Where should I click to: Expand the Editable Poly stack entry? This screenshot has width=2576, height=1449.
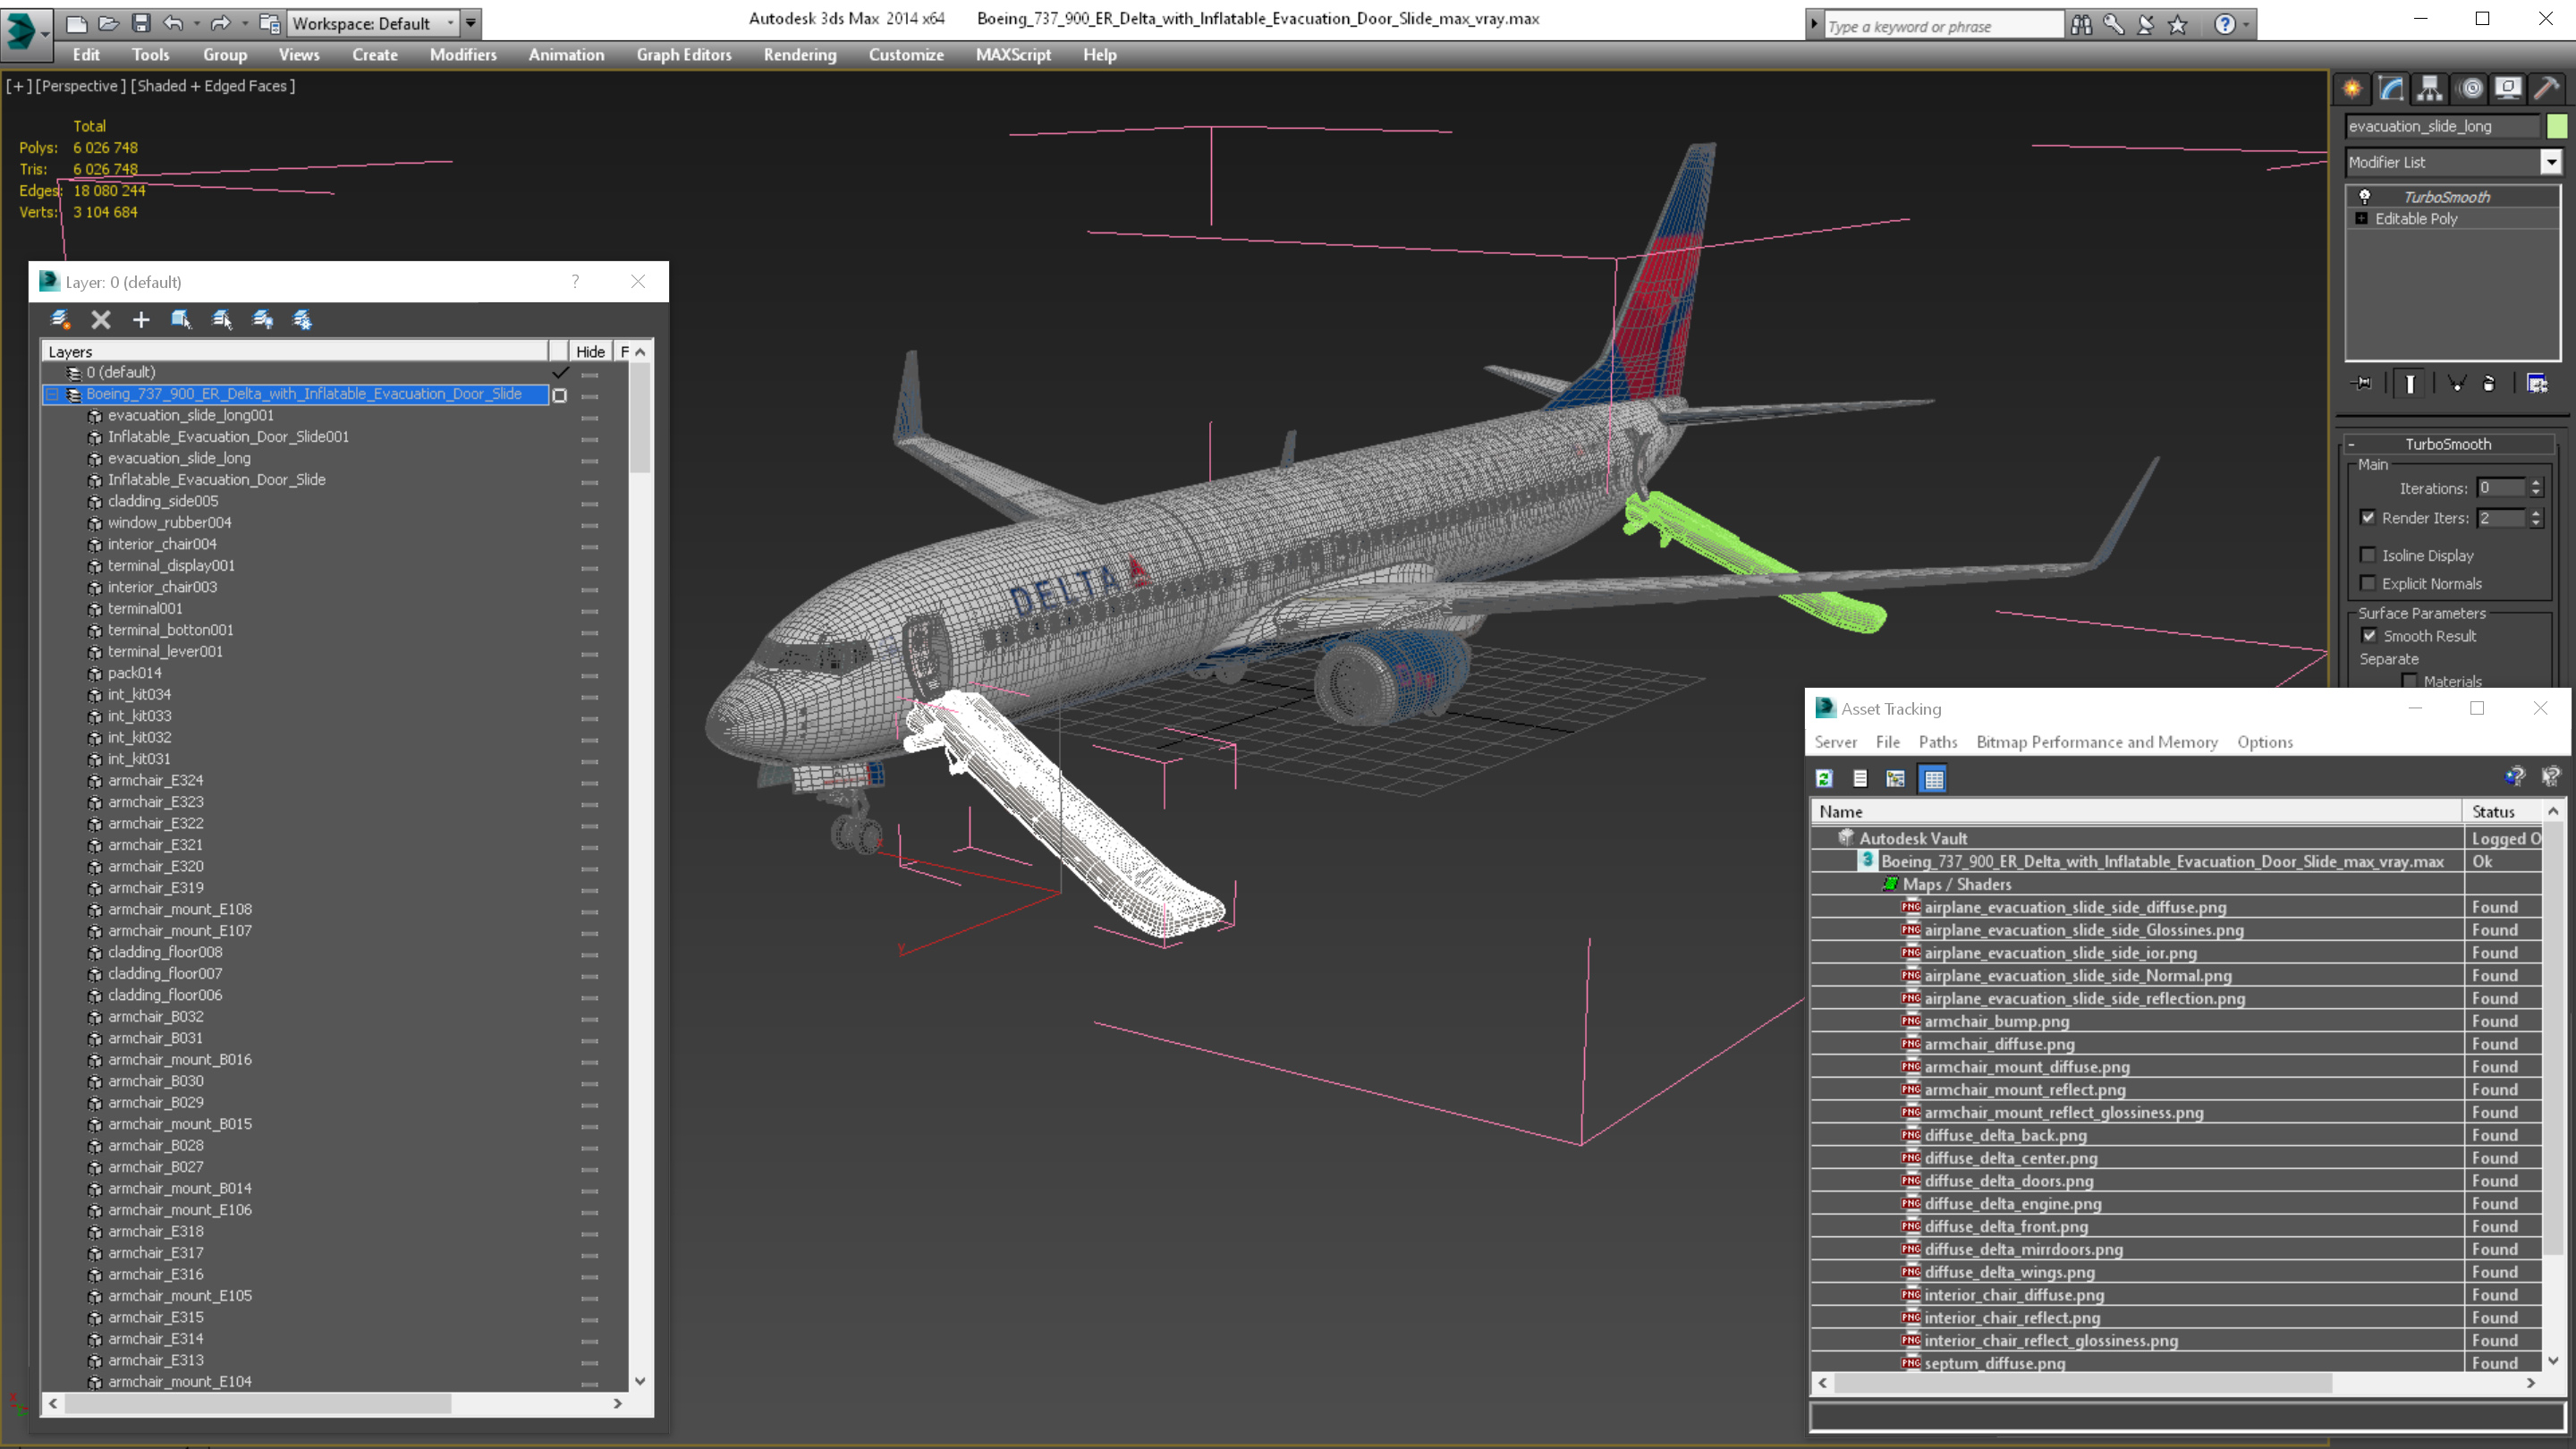[2362, 219]
